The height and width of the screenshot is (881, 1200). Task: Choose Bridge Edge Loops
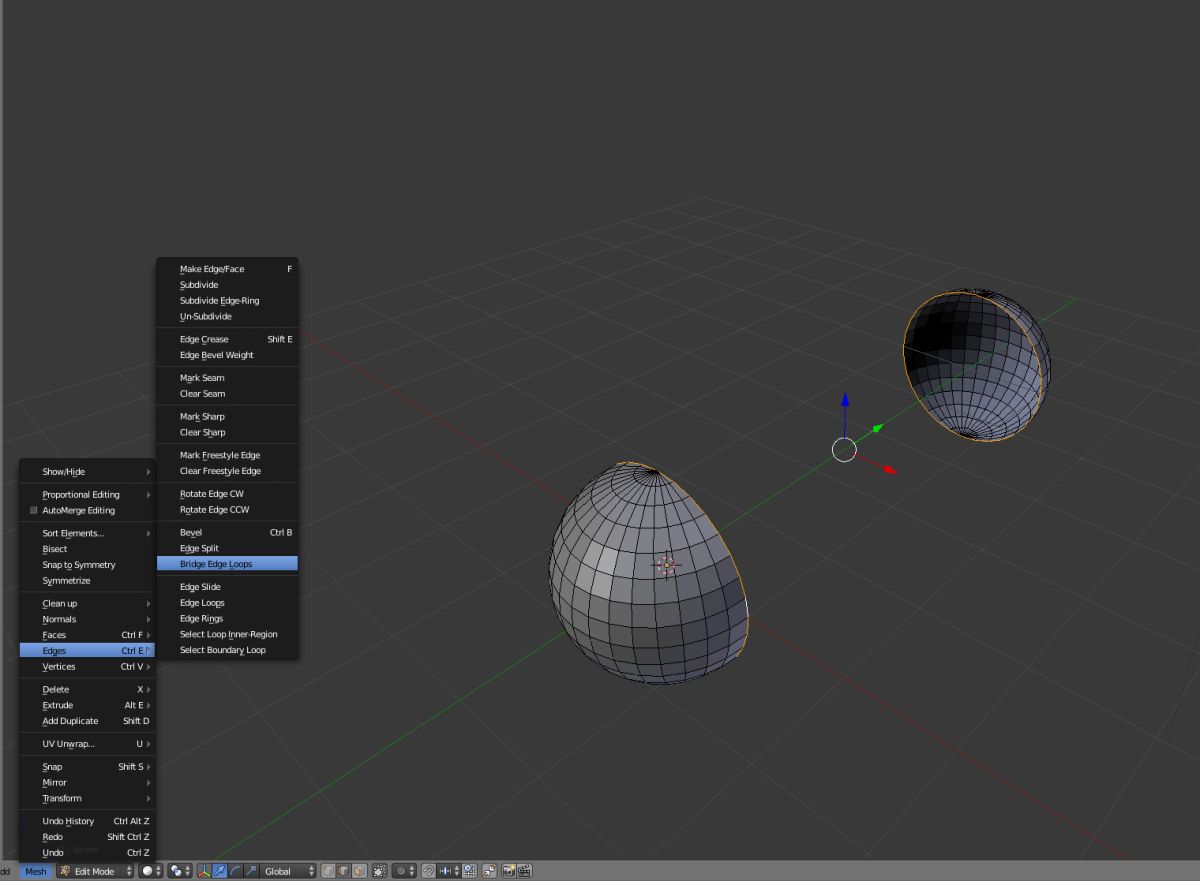point(227,564)
